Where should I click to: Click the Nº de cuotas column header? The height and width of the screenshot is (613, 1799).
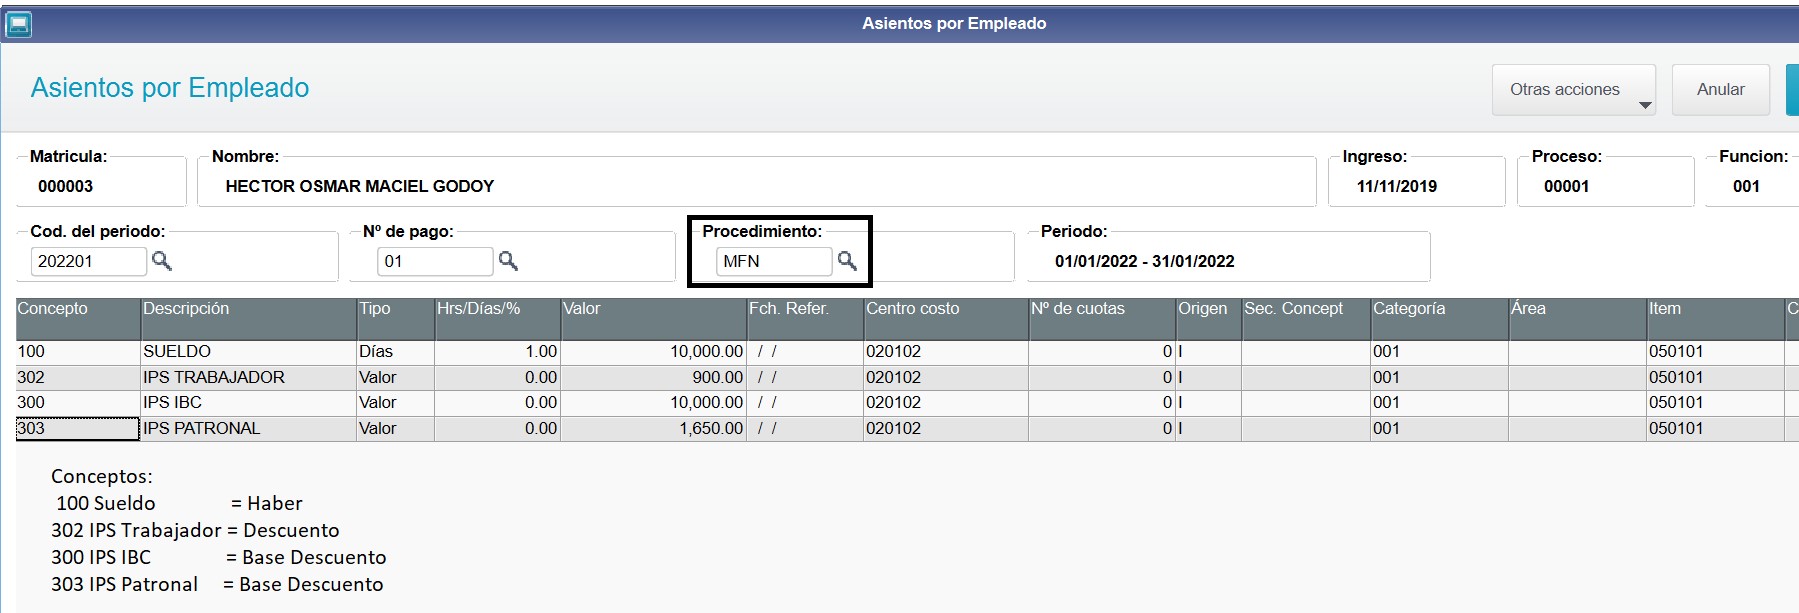tap(1103, 319)
